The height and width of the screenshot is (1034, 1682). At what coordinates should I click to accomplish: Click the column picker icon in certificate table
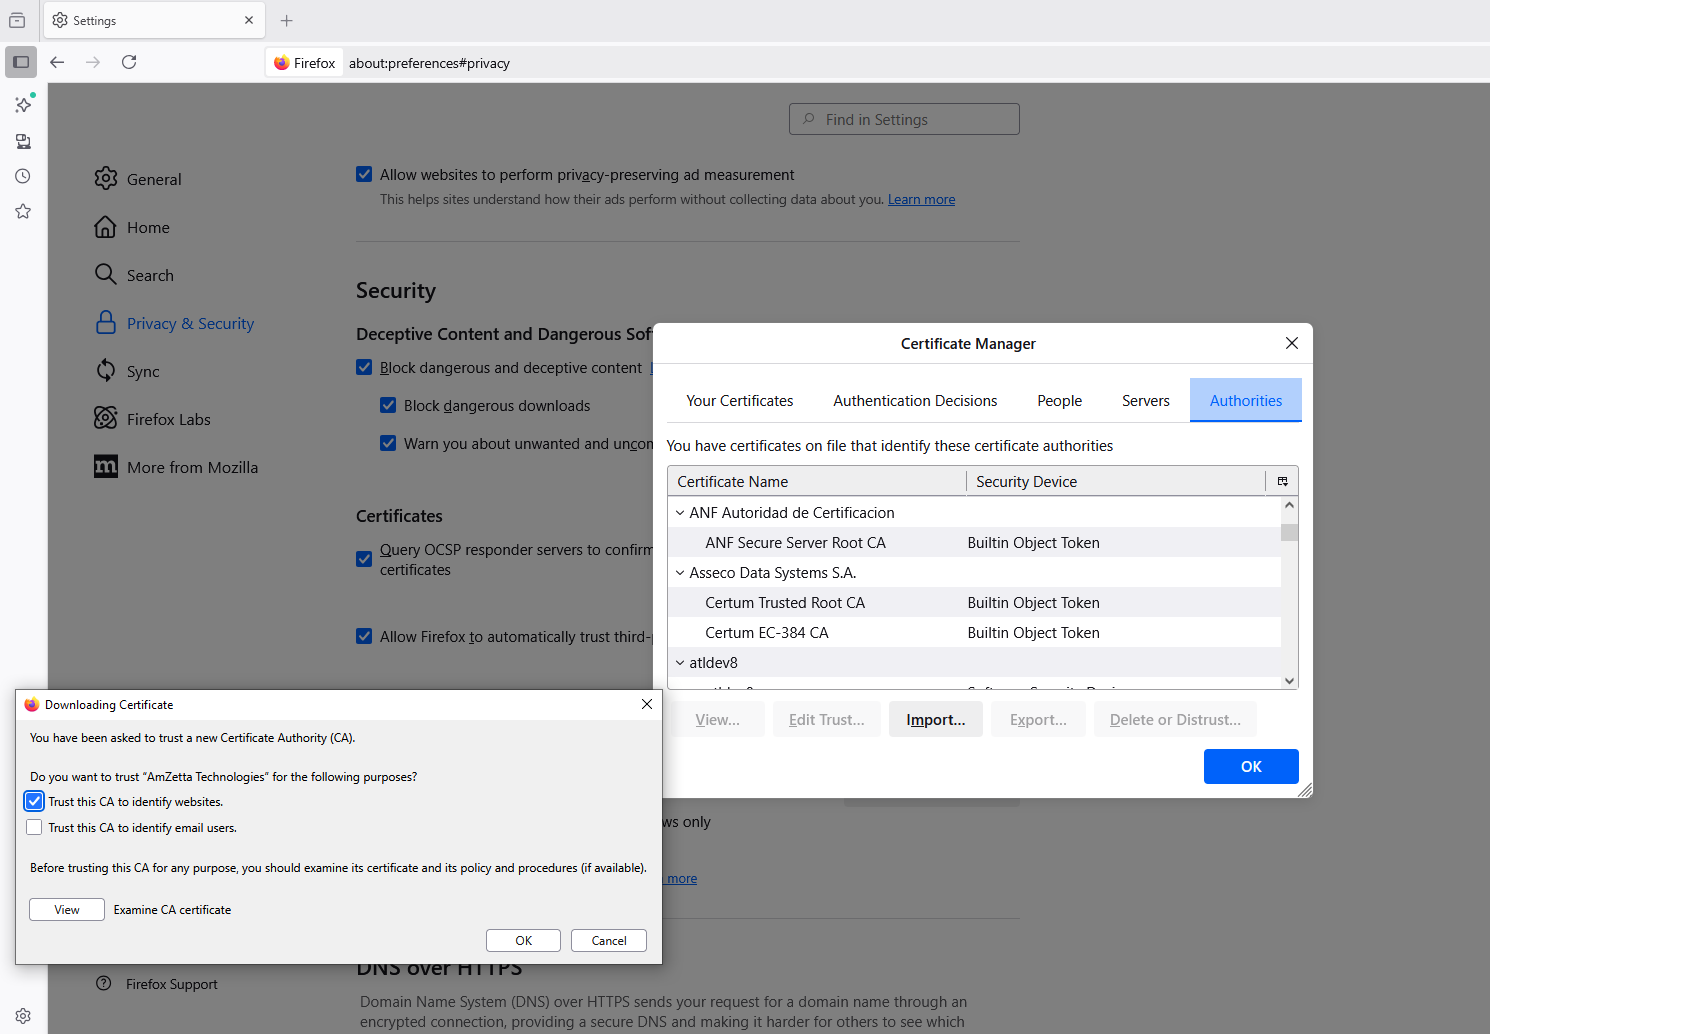(1282, 482)
